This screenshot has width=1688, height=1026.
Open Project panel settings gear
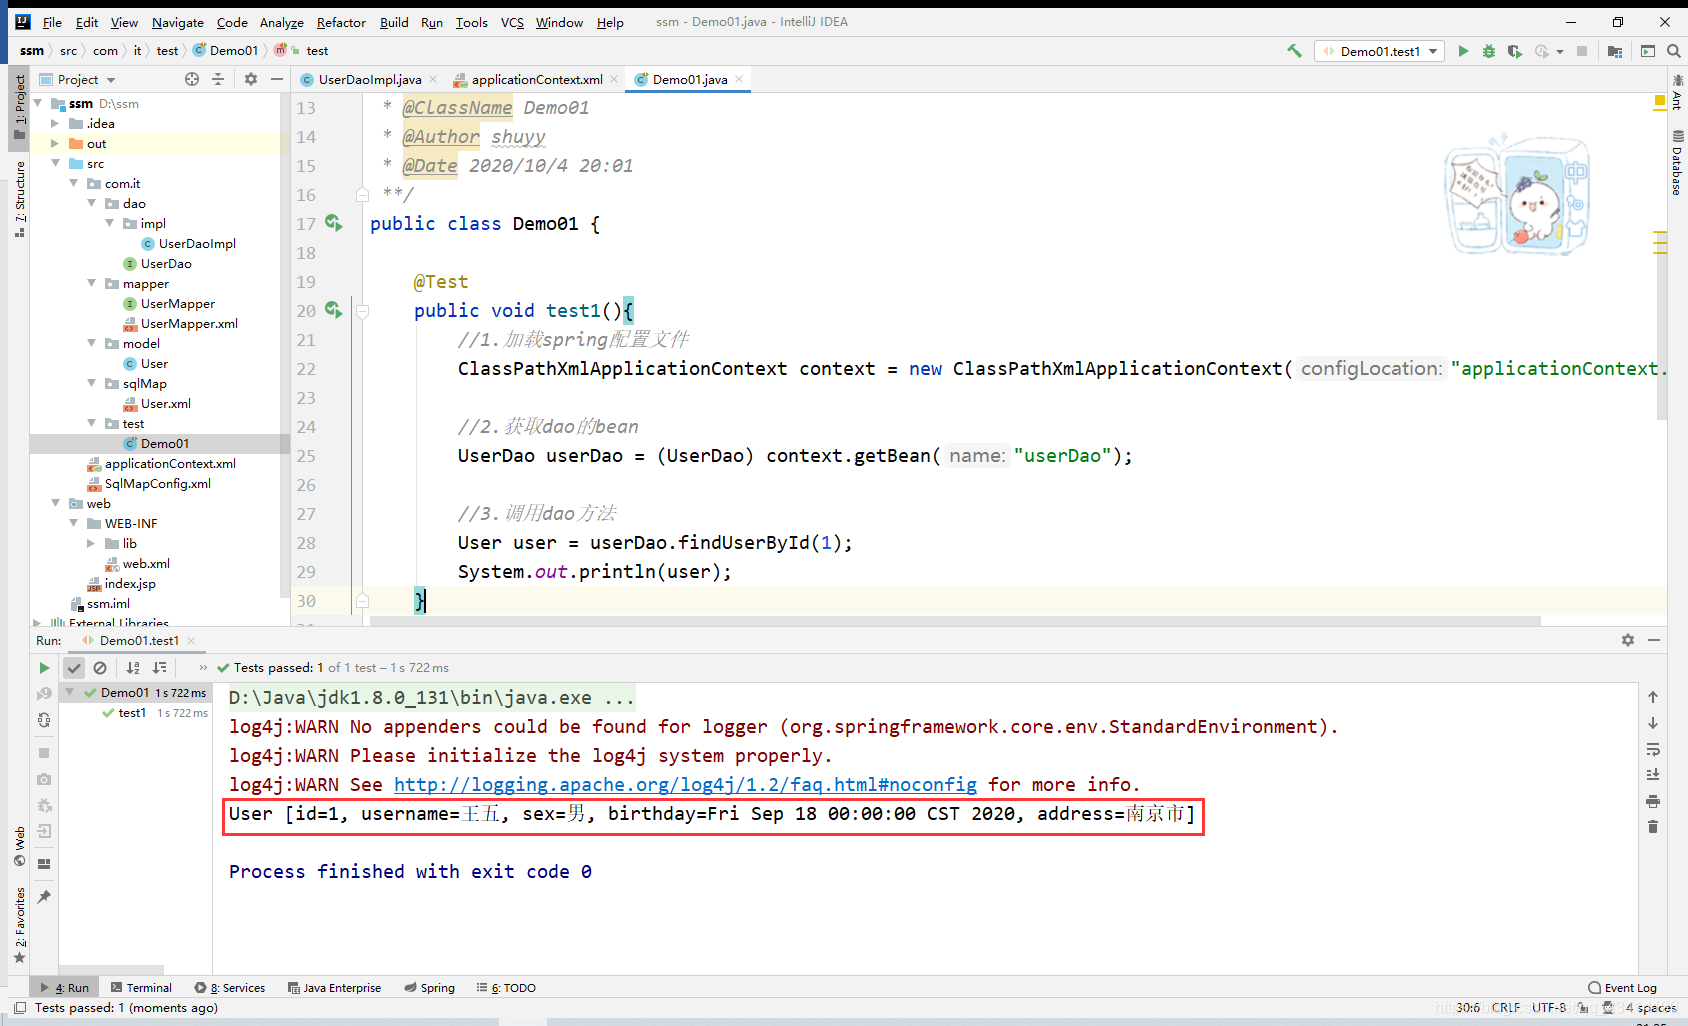click(251, 79)
